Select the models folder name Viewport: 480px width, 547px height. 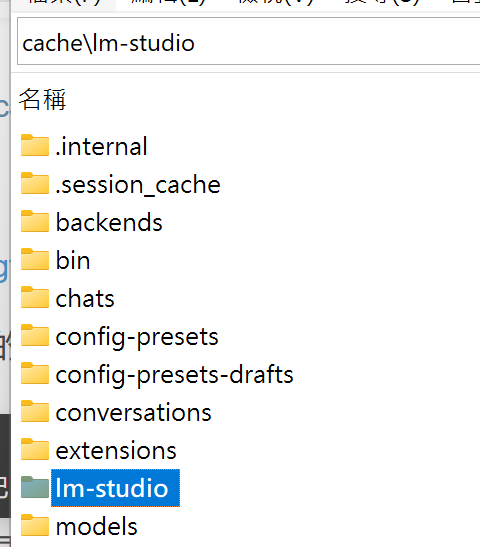click(x=97, y=526)
